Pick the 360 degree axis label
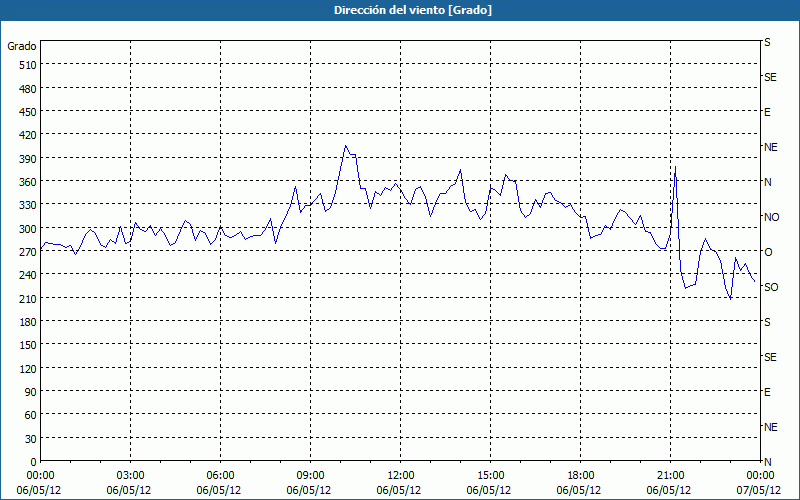Image resolution: width=800 pixels, height=500 pixels. [28, 182]
